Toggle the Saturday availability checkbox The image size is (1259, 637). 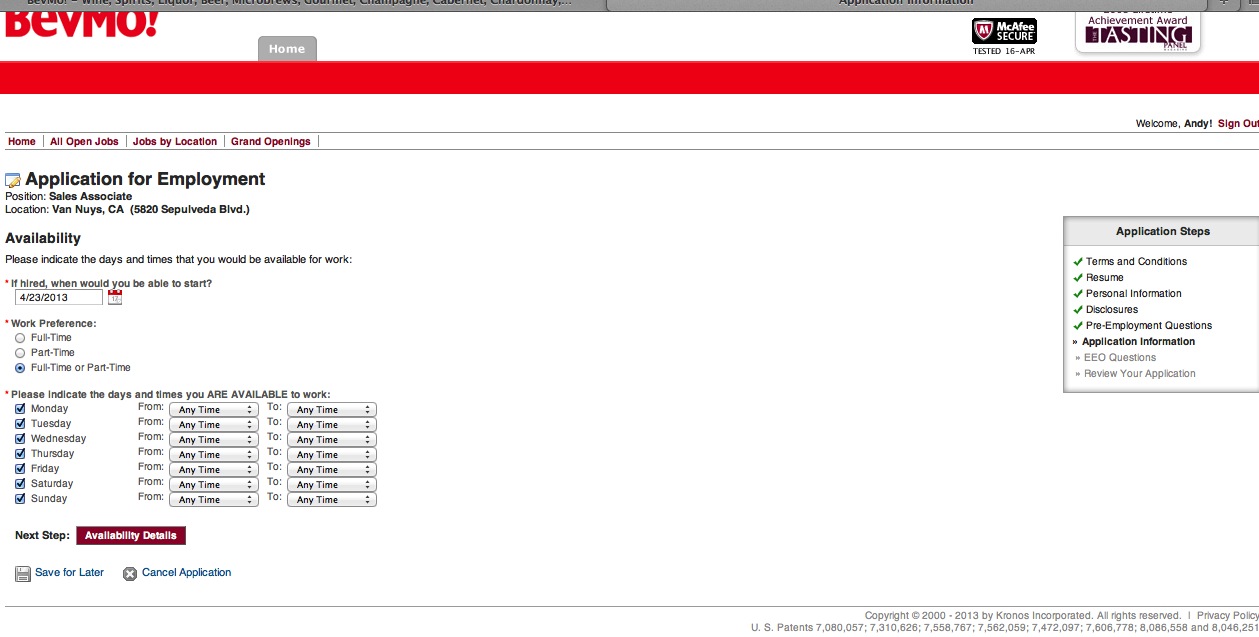coord(20,484)
